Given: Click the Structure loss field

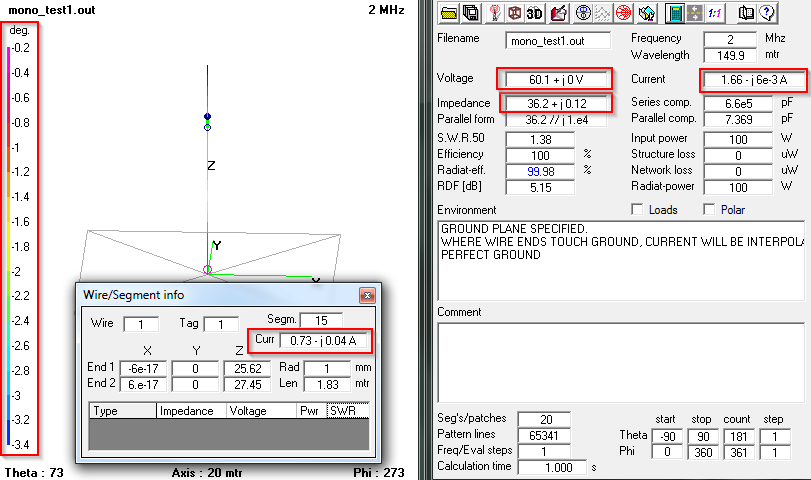Looking at the screenshot, I should (x=738, y=155).
